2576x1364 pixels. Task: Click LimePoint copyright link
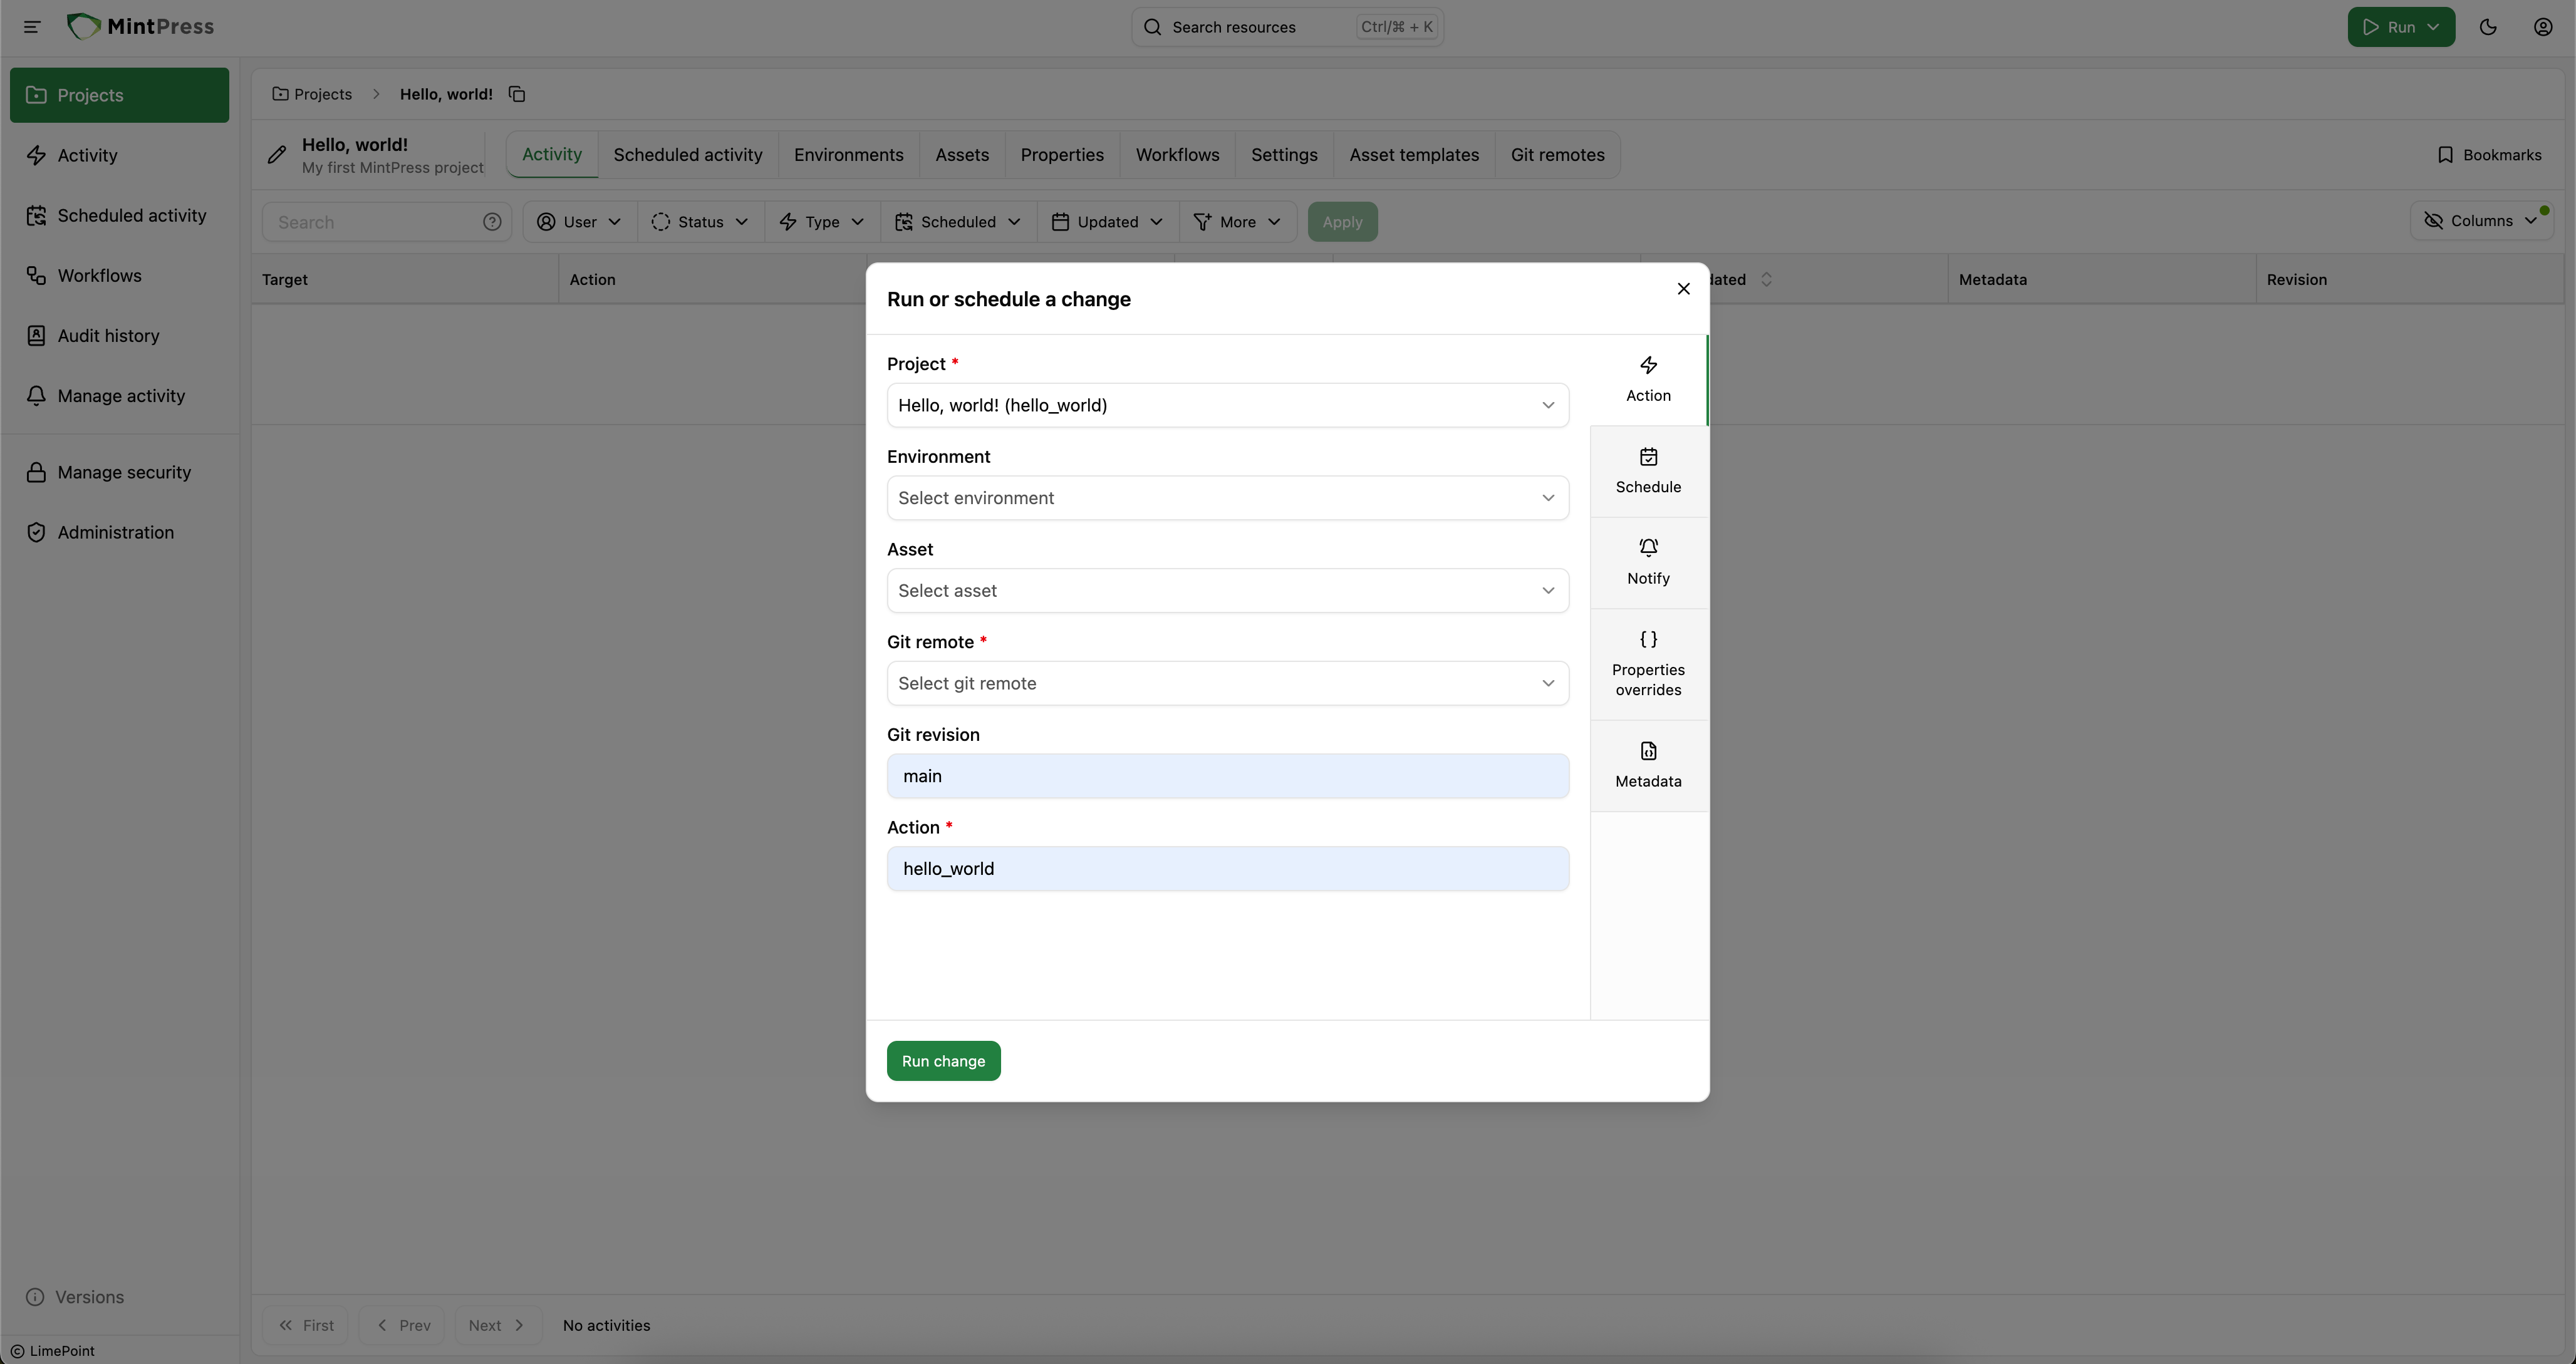53,1351
